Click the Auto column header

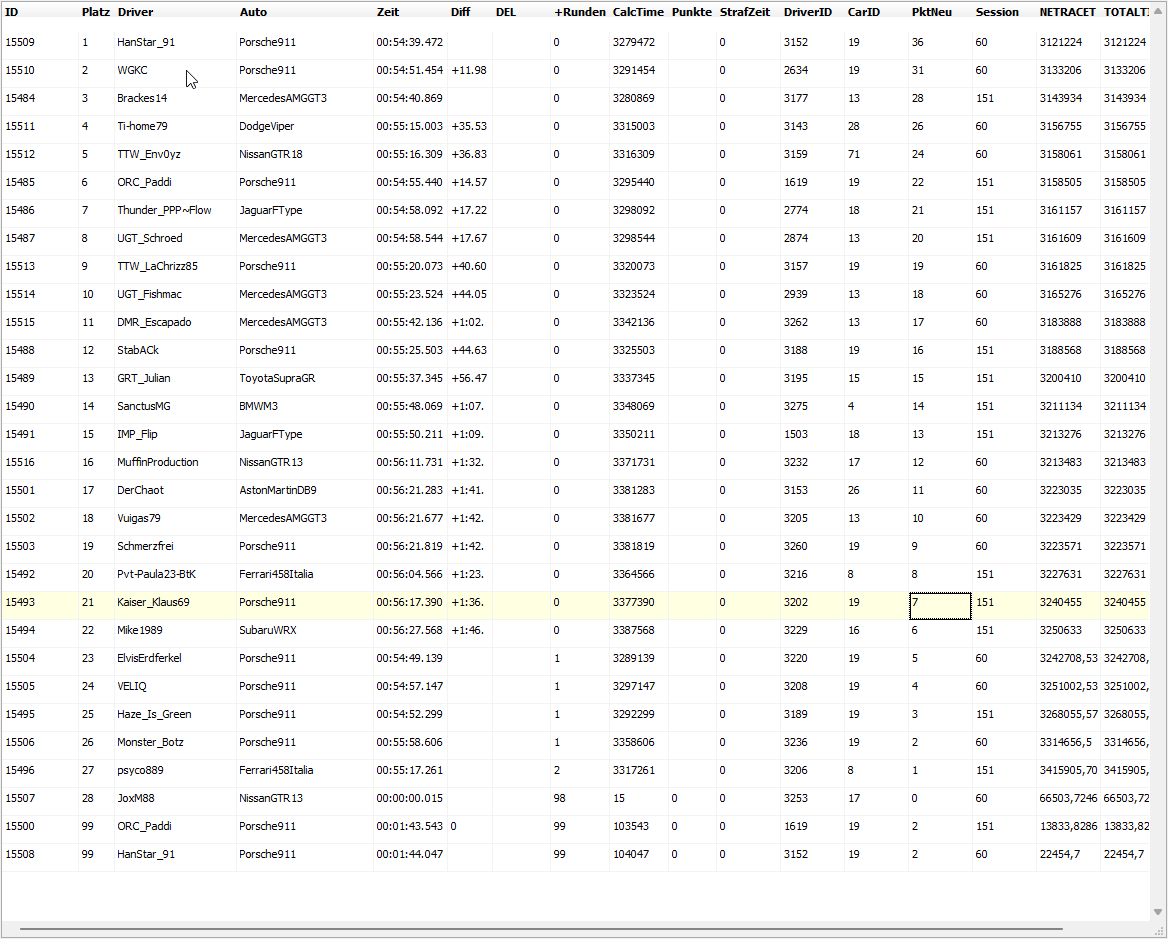pyautogui.click(x=253, y=12)
